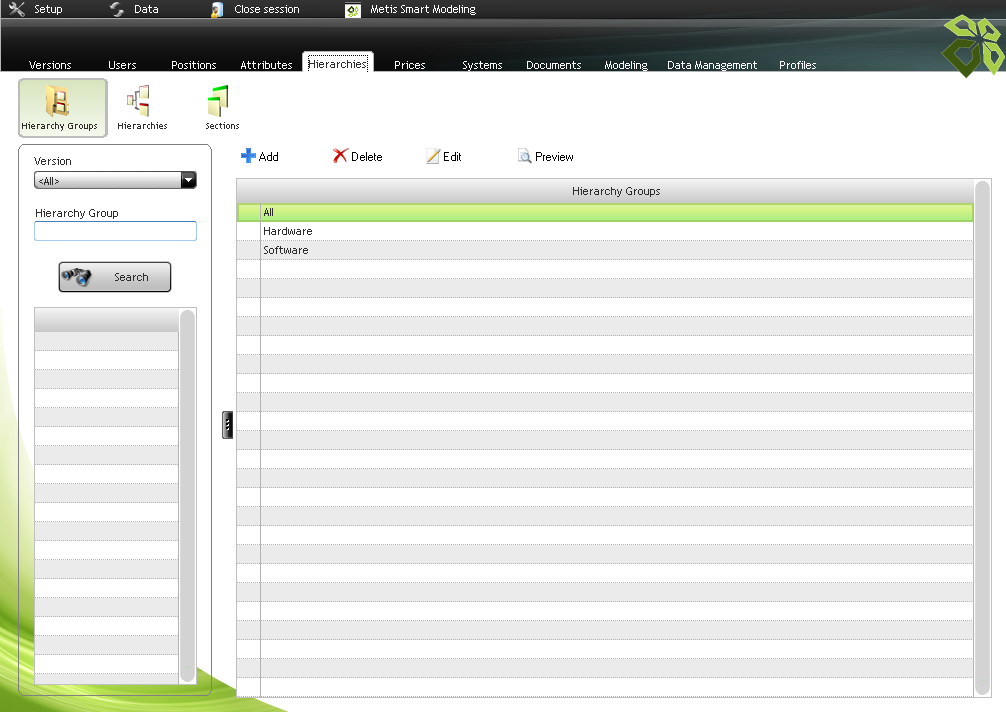1006x712 pixels.
Task: Click the magnifier Preview icon
Action: point(524,157)
